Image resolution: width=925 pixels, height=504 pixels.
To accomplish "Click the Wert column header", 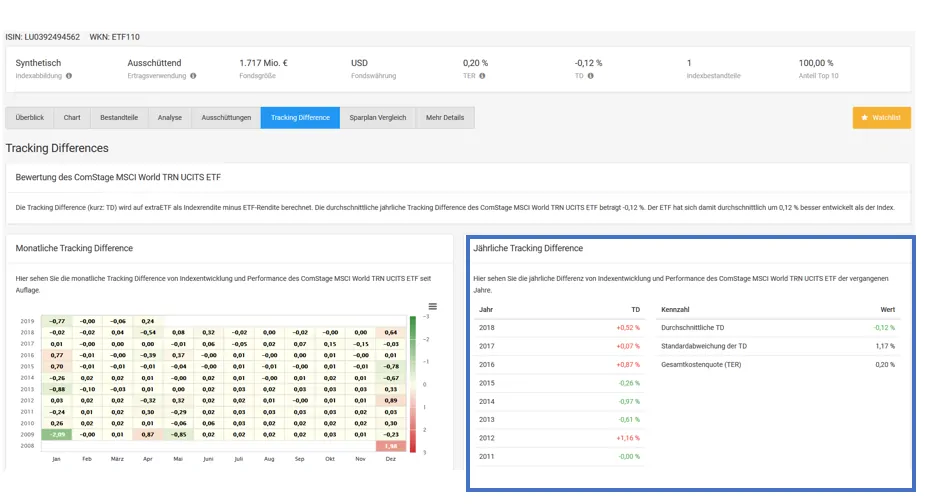I will pyautogui.click(x=888, y=310).
